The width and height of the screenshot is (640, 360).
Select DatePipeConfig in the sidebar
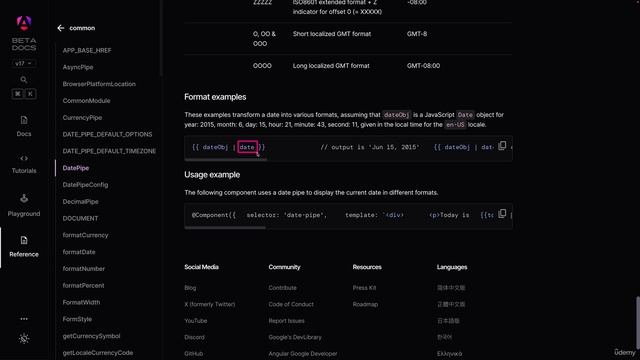point(85,184)
